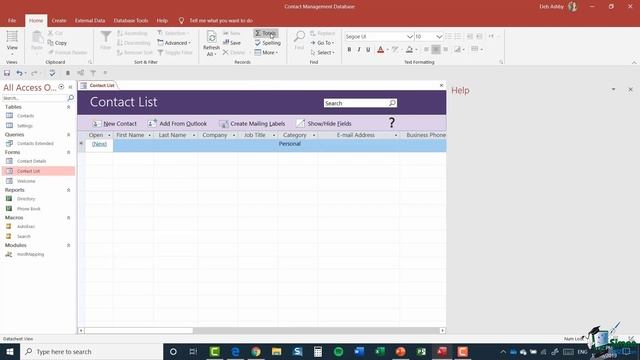Run the Spelling check
Screen dimensions: 640x360
point(267,43)
